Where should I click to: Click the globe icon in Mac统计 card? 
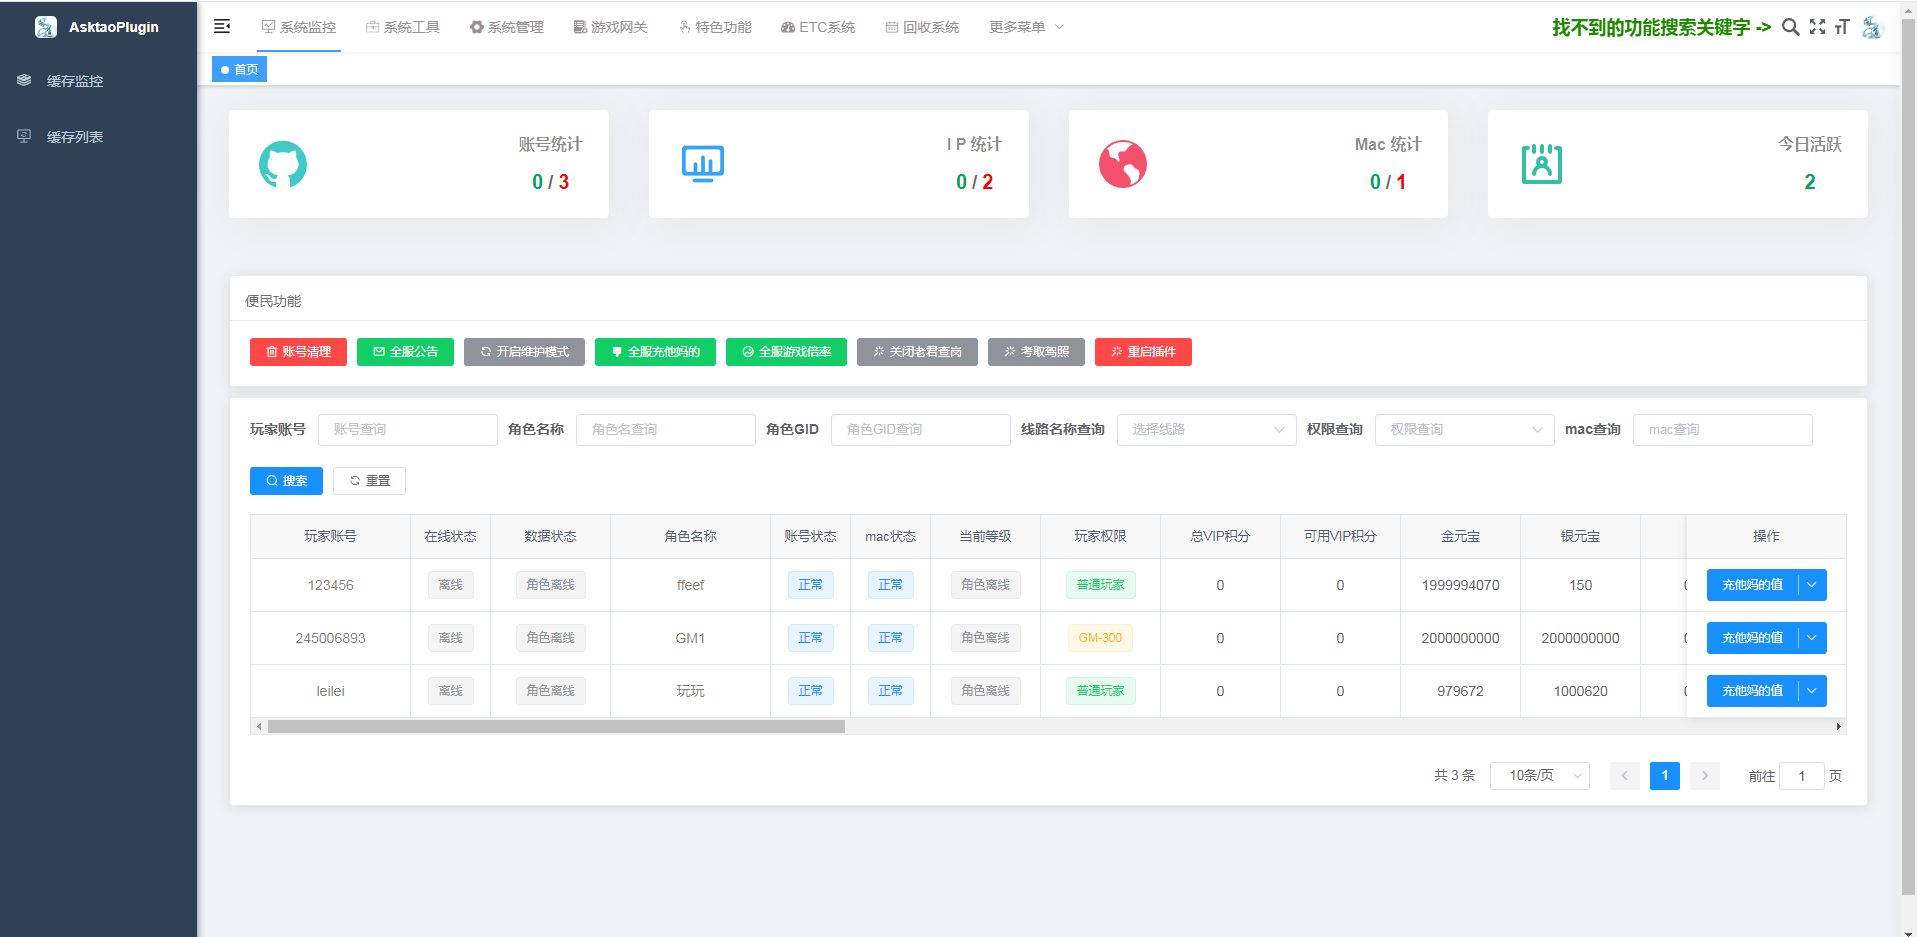1123,164
